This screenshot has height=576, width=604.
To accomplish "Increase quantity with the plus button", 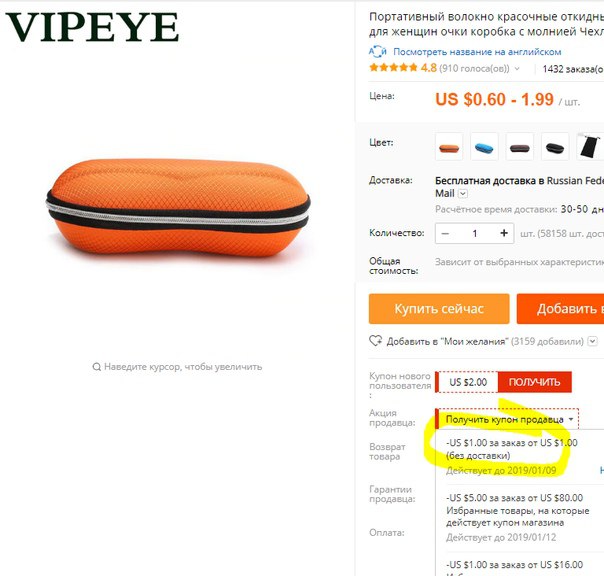I will point(504,233).
